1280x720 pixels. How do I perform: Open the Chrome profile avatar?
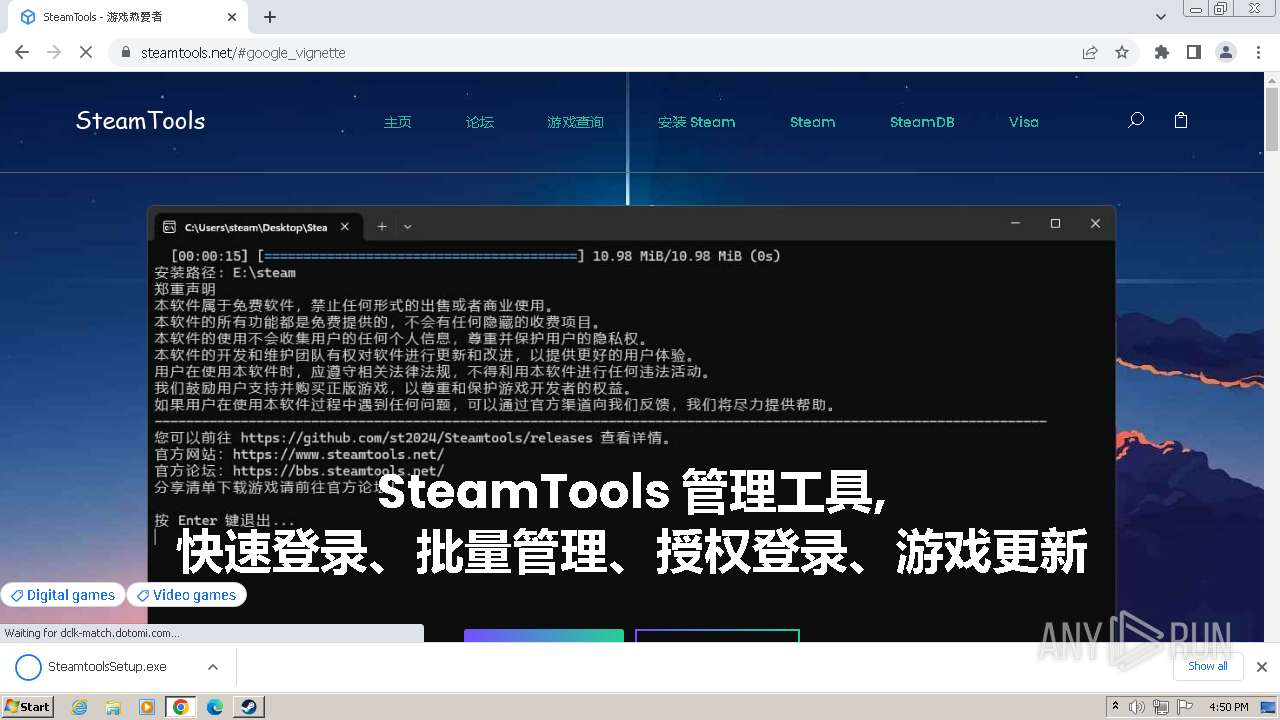pos(1225,52)
